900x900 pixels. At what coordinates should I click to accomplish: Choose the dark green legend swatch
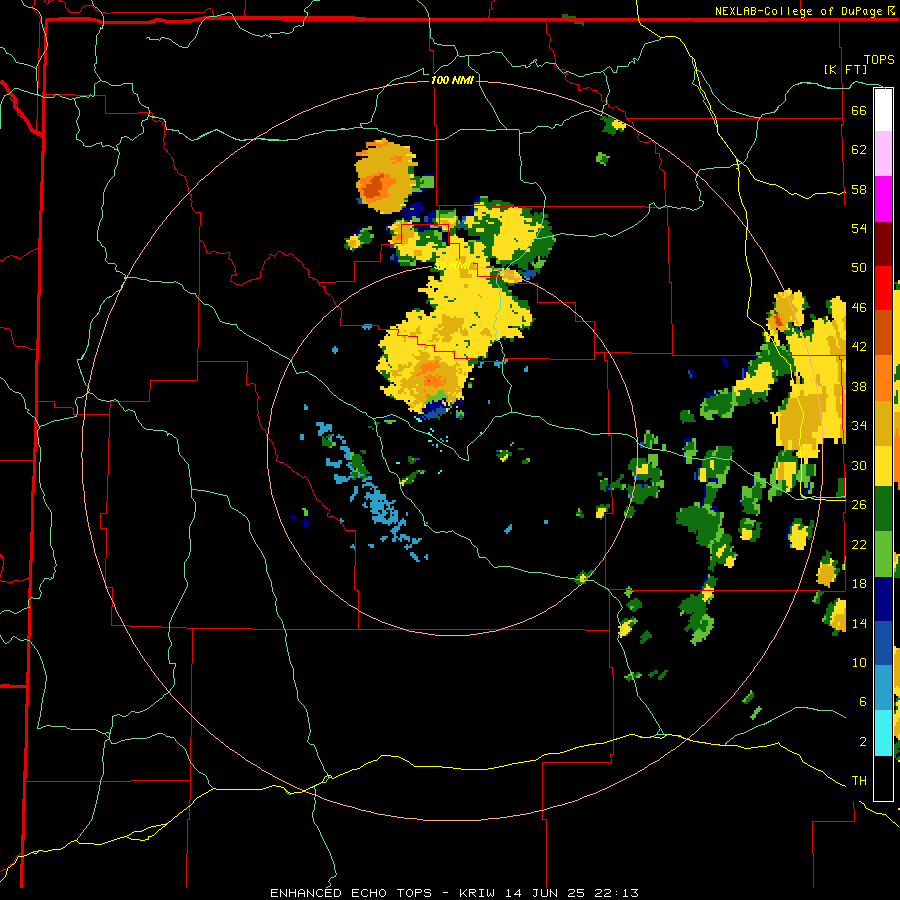tap(883, 509)
